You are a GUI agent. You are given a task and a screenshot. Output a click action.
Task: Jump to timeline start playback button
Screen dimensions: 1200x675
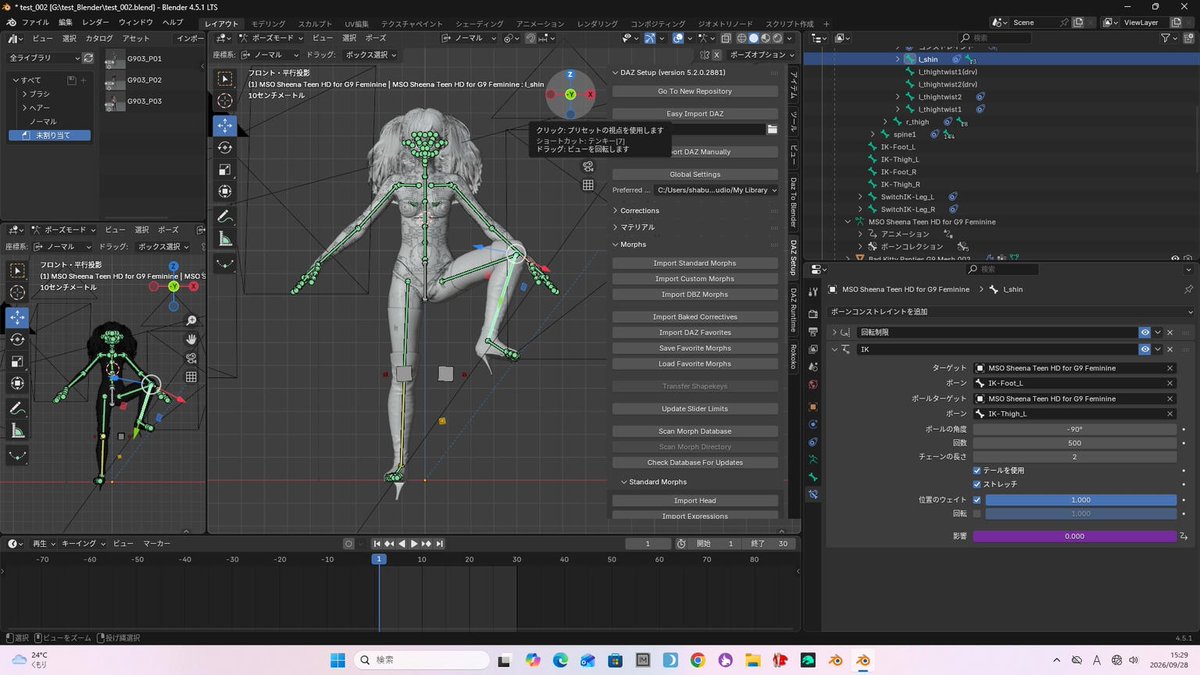click(378, 544)
